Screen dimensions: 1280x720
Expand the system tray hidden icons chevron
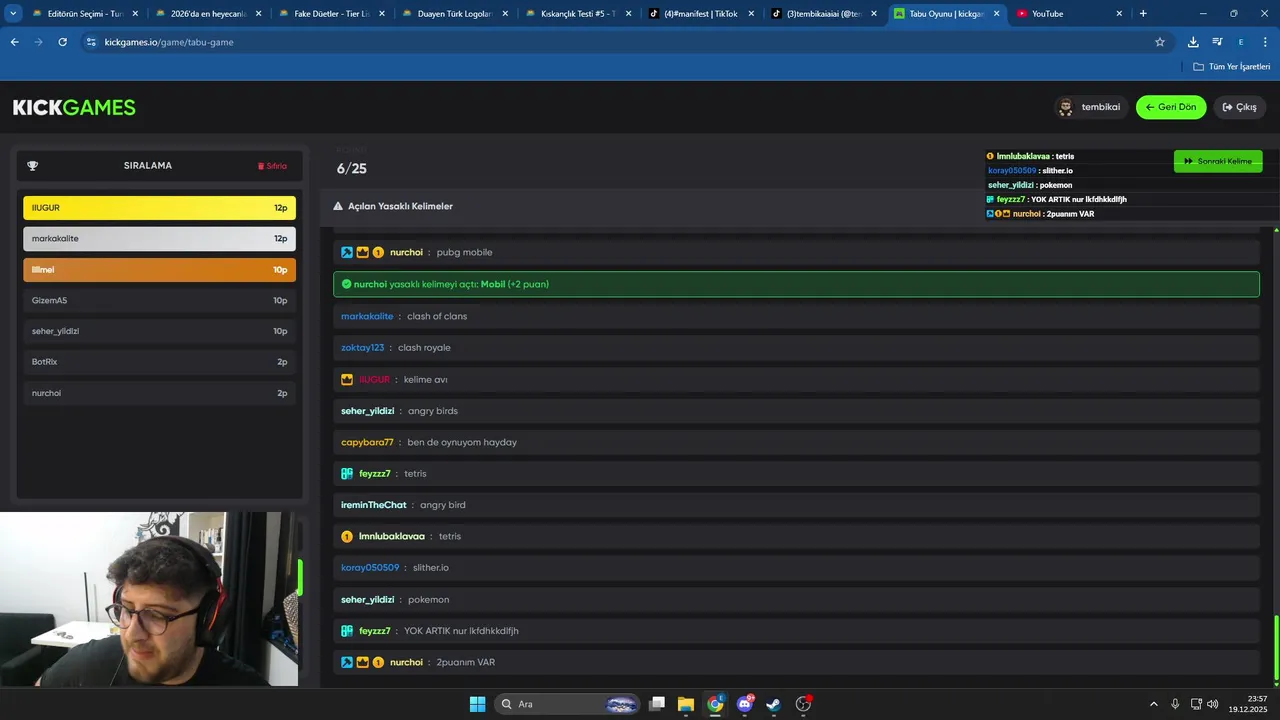tap(1153, 704)
